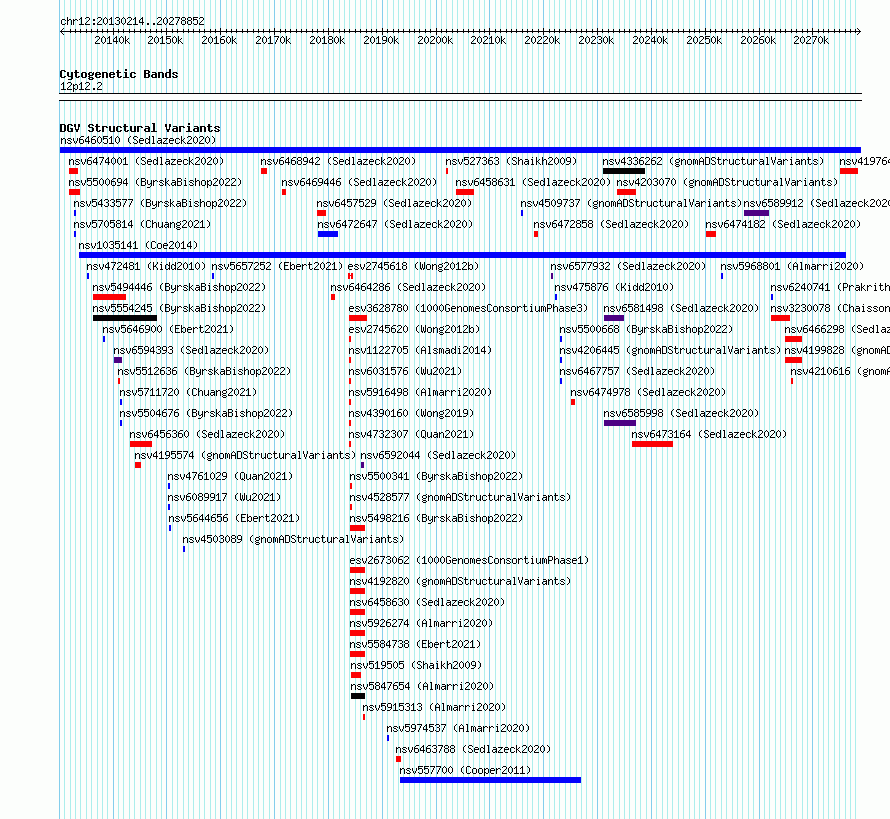Screen dimensions: 890x819
Task: Click the black nsv4336262 gnomAD variant bar
Action: tap(624, 171)
